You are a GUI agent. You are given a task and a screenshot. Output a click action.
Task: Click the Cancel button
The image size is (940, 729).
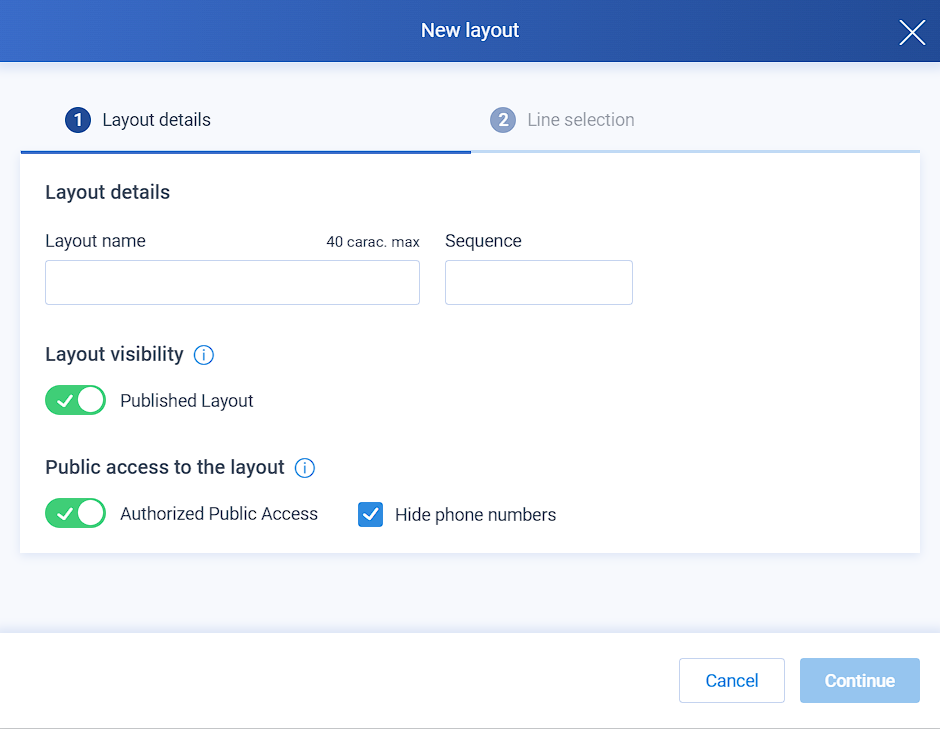731,680
